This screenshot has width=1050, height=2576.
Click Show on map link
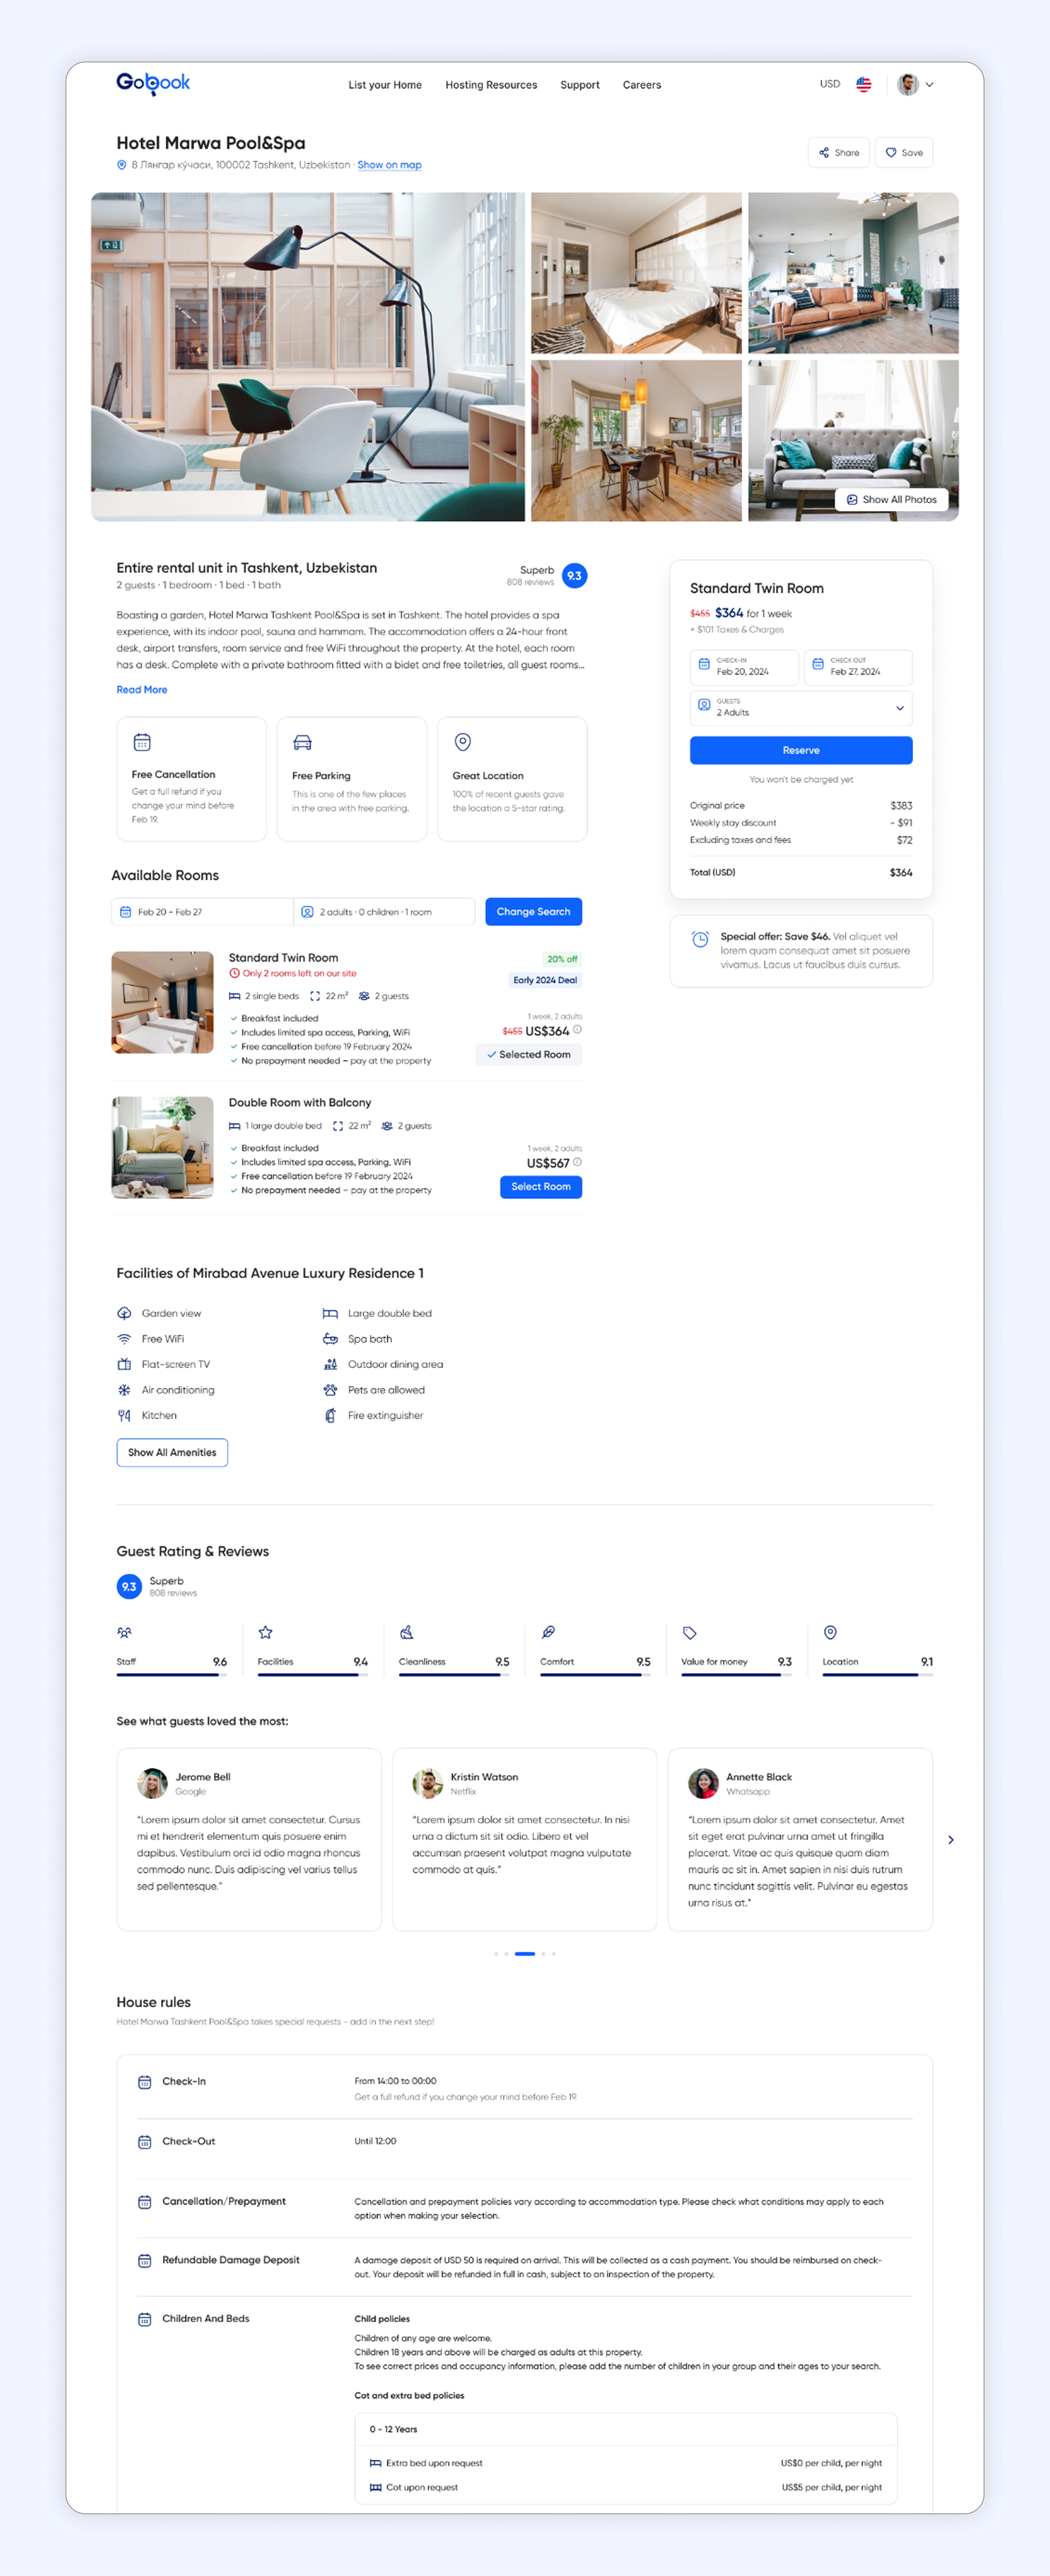click(x=389, y=165)
